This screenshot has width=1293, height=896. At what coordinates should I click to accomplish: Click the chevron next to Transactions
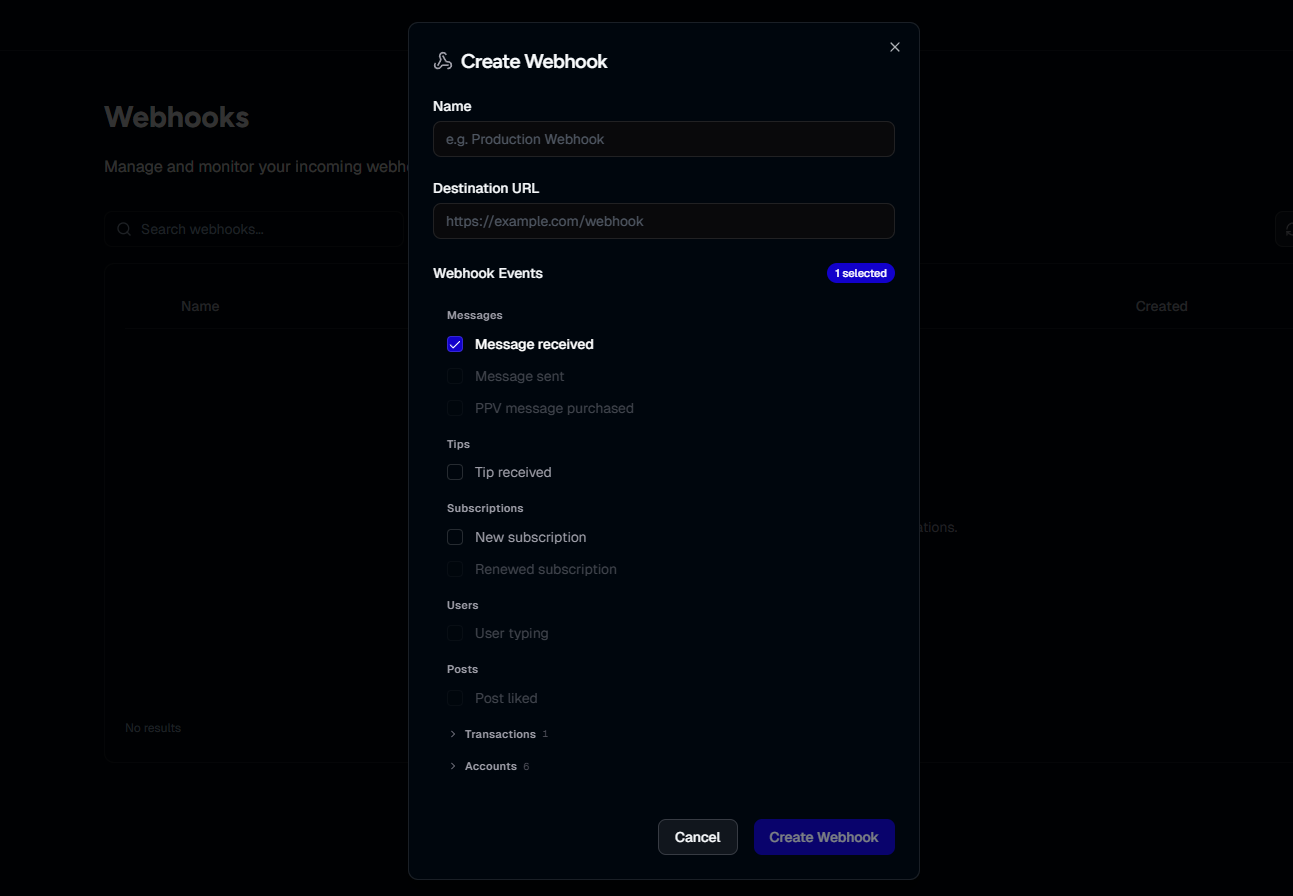pyautogui.click(x=452, y=734)
